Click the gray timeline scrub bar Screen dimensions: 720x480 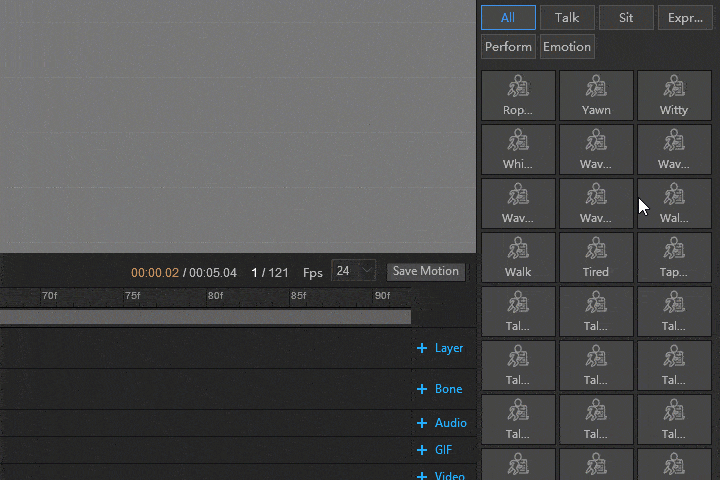(205, 317)
